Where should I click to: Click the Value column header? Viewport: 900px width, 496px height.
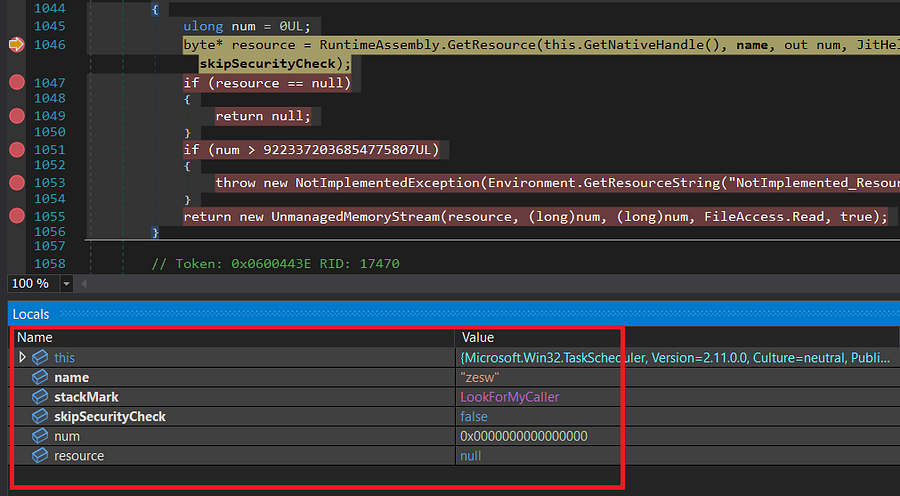tap(478, 337)
